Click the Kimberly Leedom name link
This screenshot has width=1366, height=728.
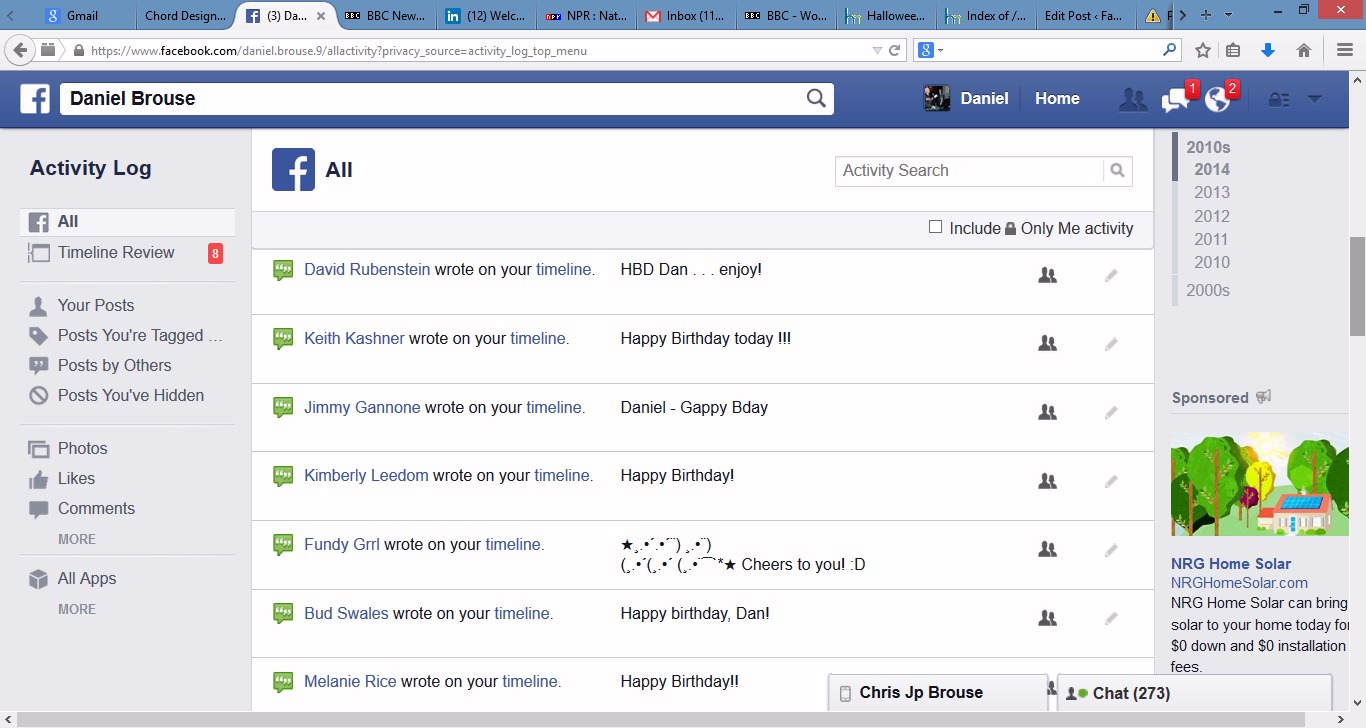[366, 476]
